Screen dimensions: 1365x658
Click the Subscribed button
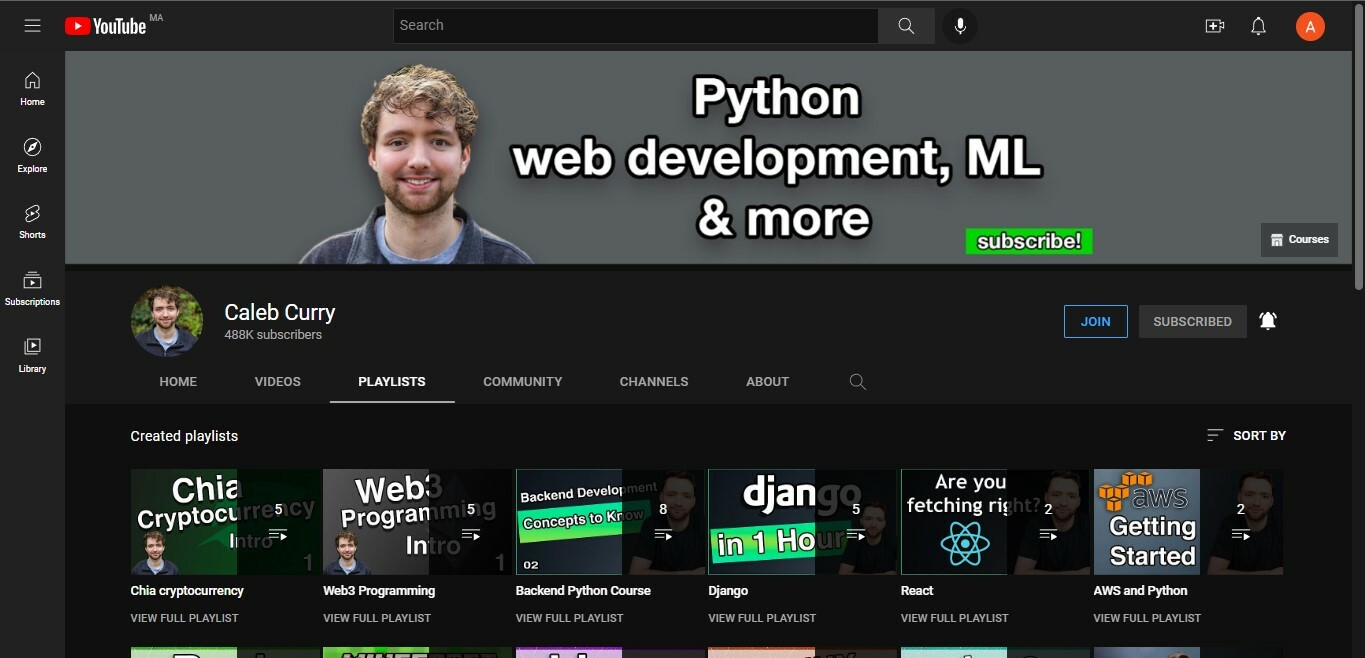tap(1193, 321)
